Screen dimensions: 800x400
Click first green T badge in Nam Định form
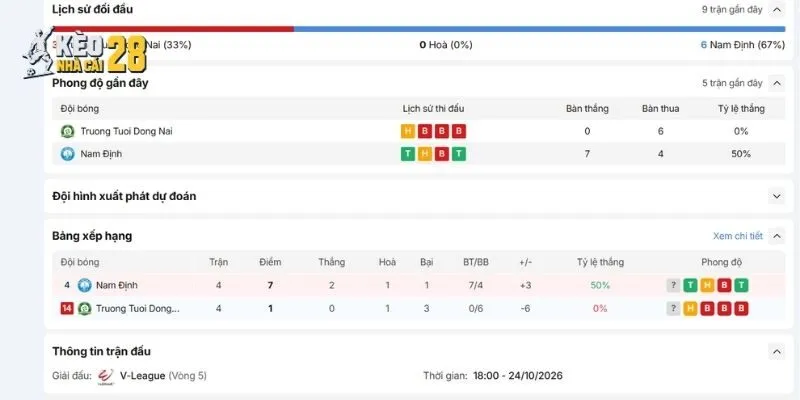408,154
